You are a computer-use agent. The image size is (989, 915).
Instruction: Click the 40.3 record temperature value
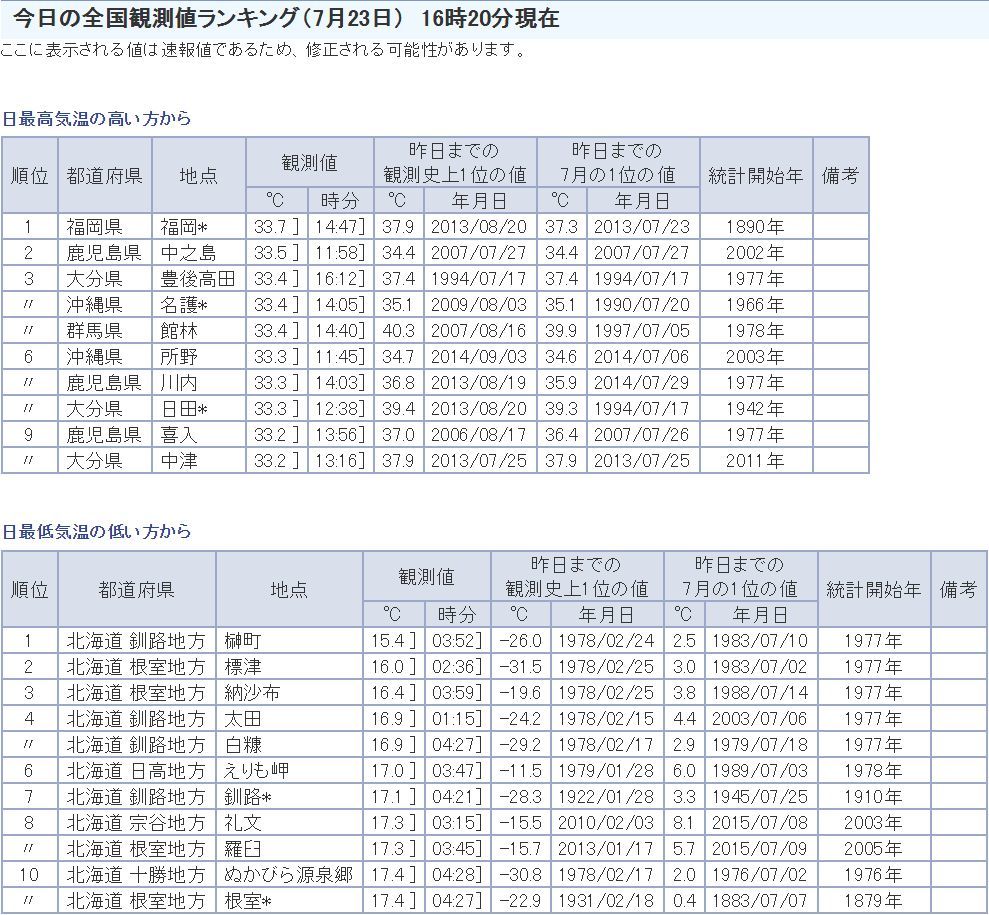pos(397,331)
